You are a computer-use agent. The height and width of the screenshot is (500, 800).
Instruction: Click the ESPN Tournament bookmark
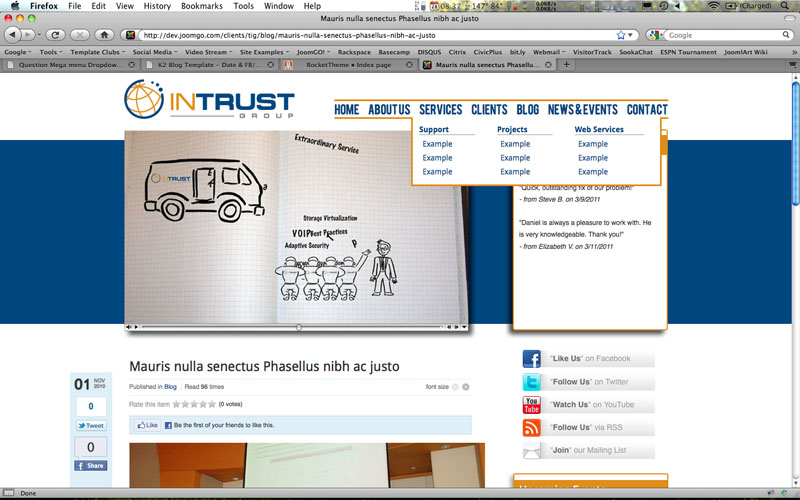[x=688, y=52]
